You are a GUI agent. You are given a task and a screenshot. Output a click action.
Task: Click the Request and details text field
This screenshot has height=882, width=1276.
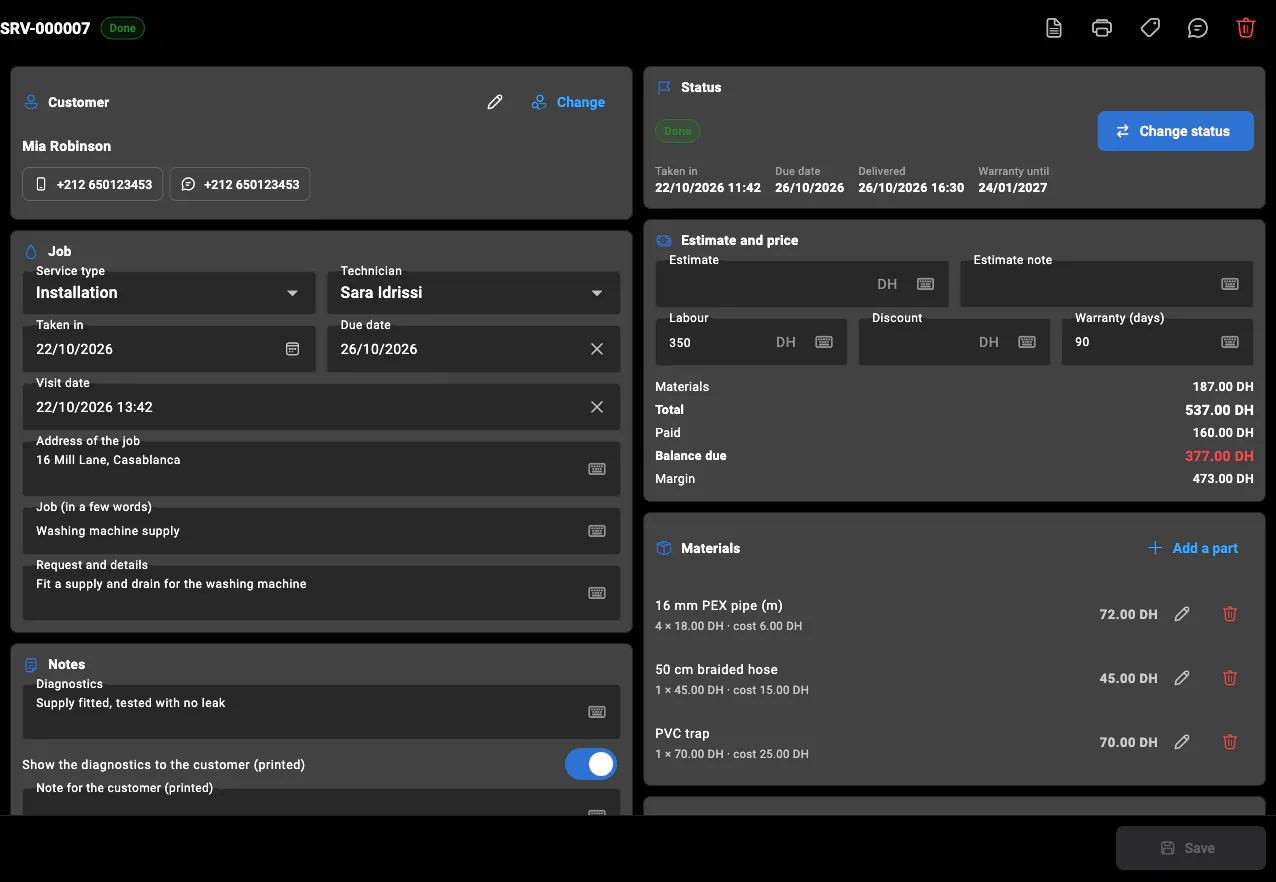[x=321, y=593]
